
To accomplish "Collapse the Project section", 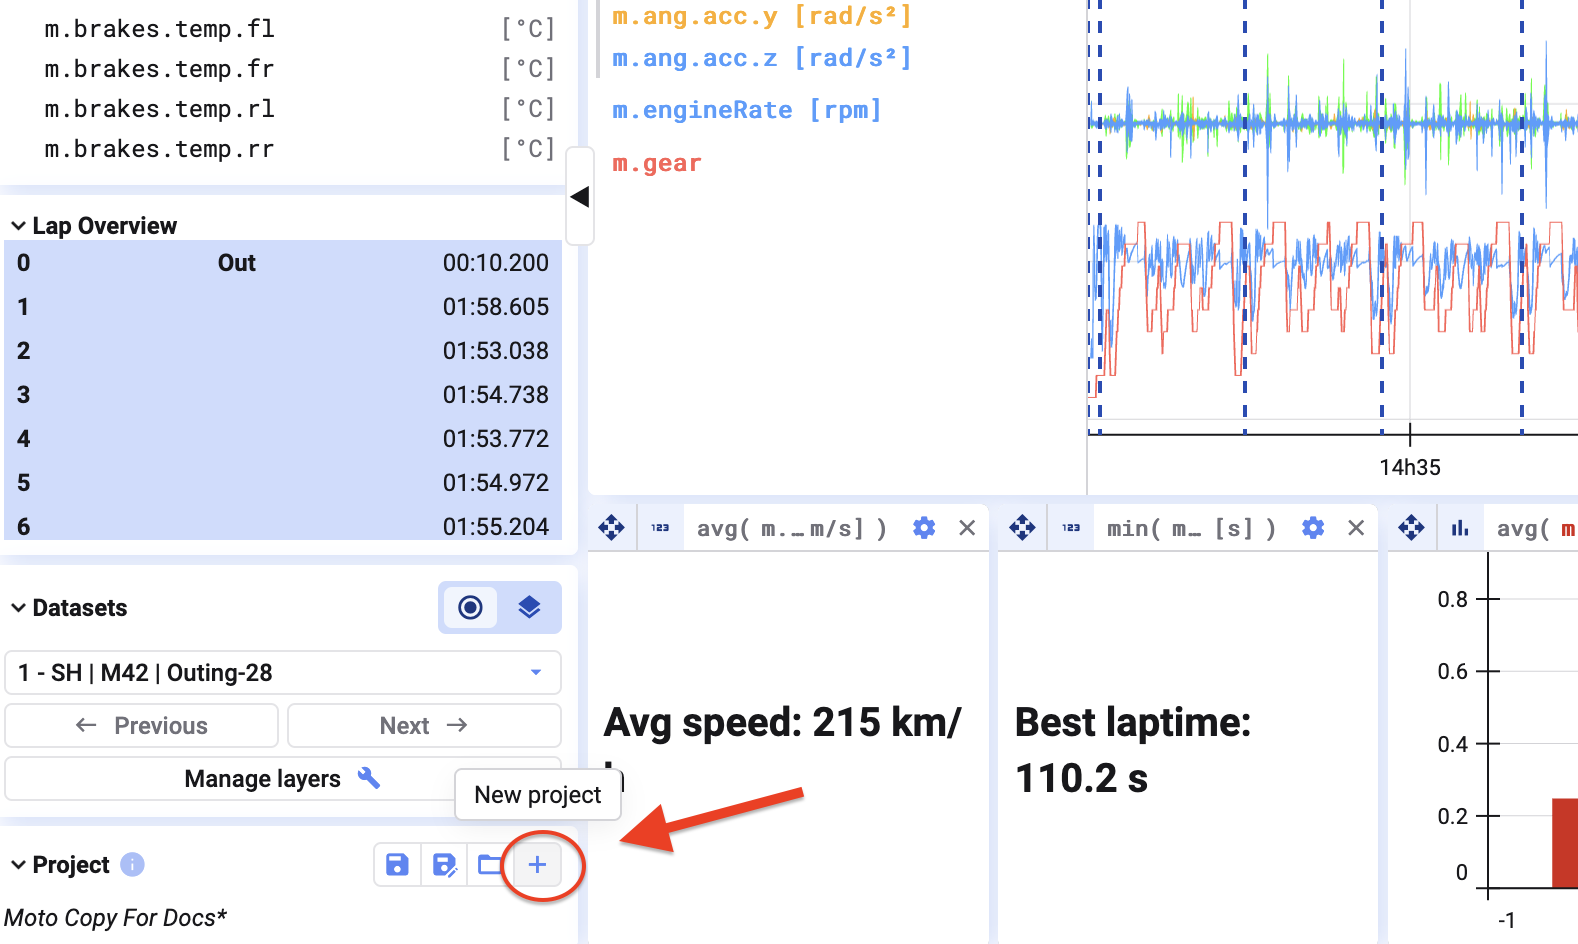I will 18,865.
